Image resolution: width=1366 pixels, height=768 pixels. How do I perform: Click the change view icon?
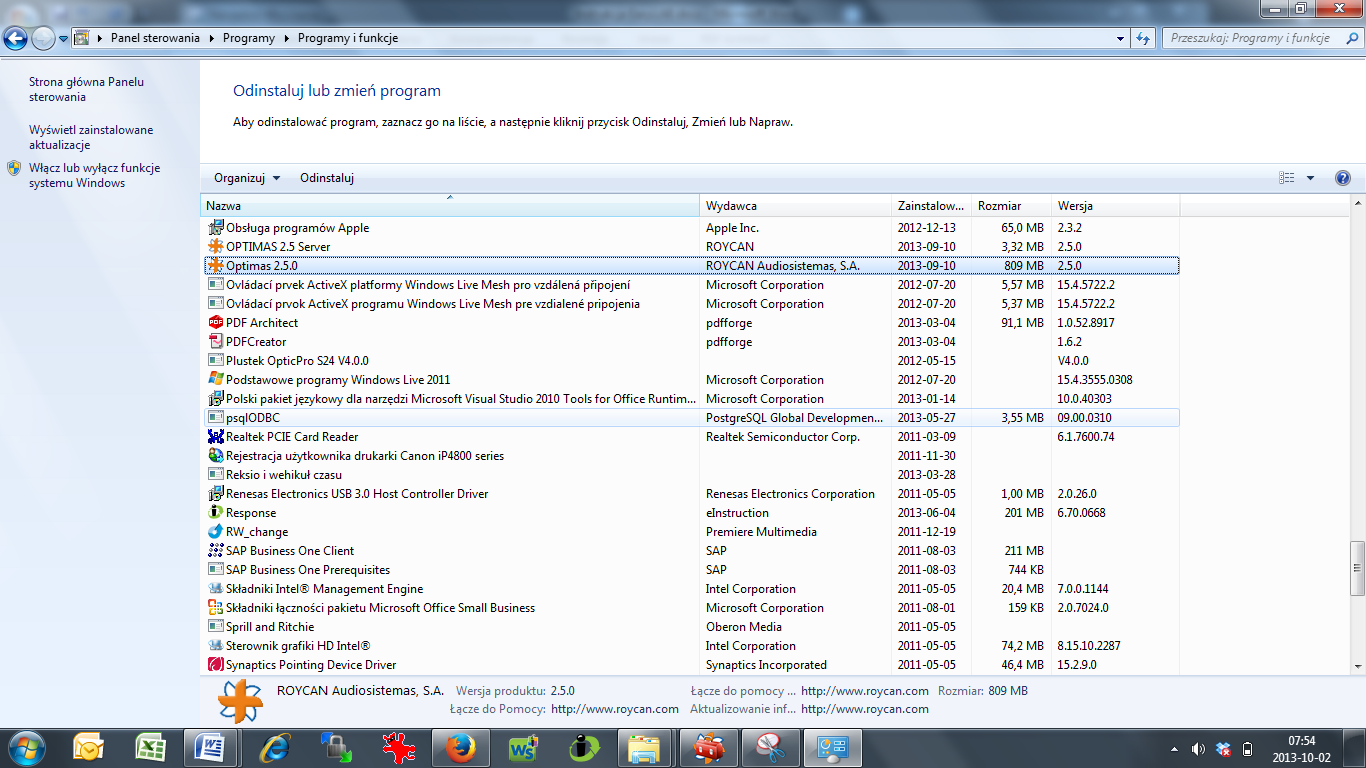[1287, 178]
